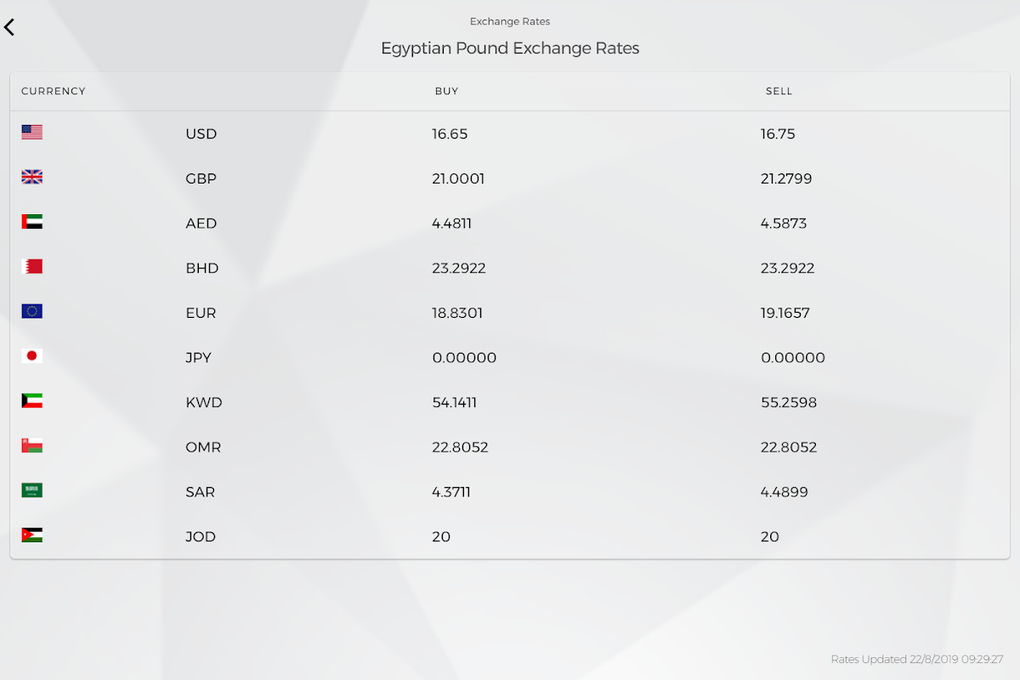Select the BUY column header
1020x680 pixels.
[446, 91]
